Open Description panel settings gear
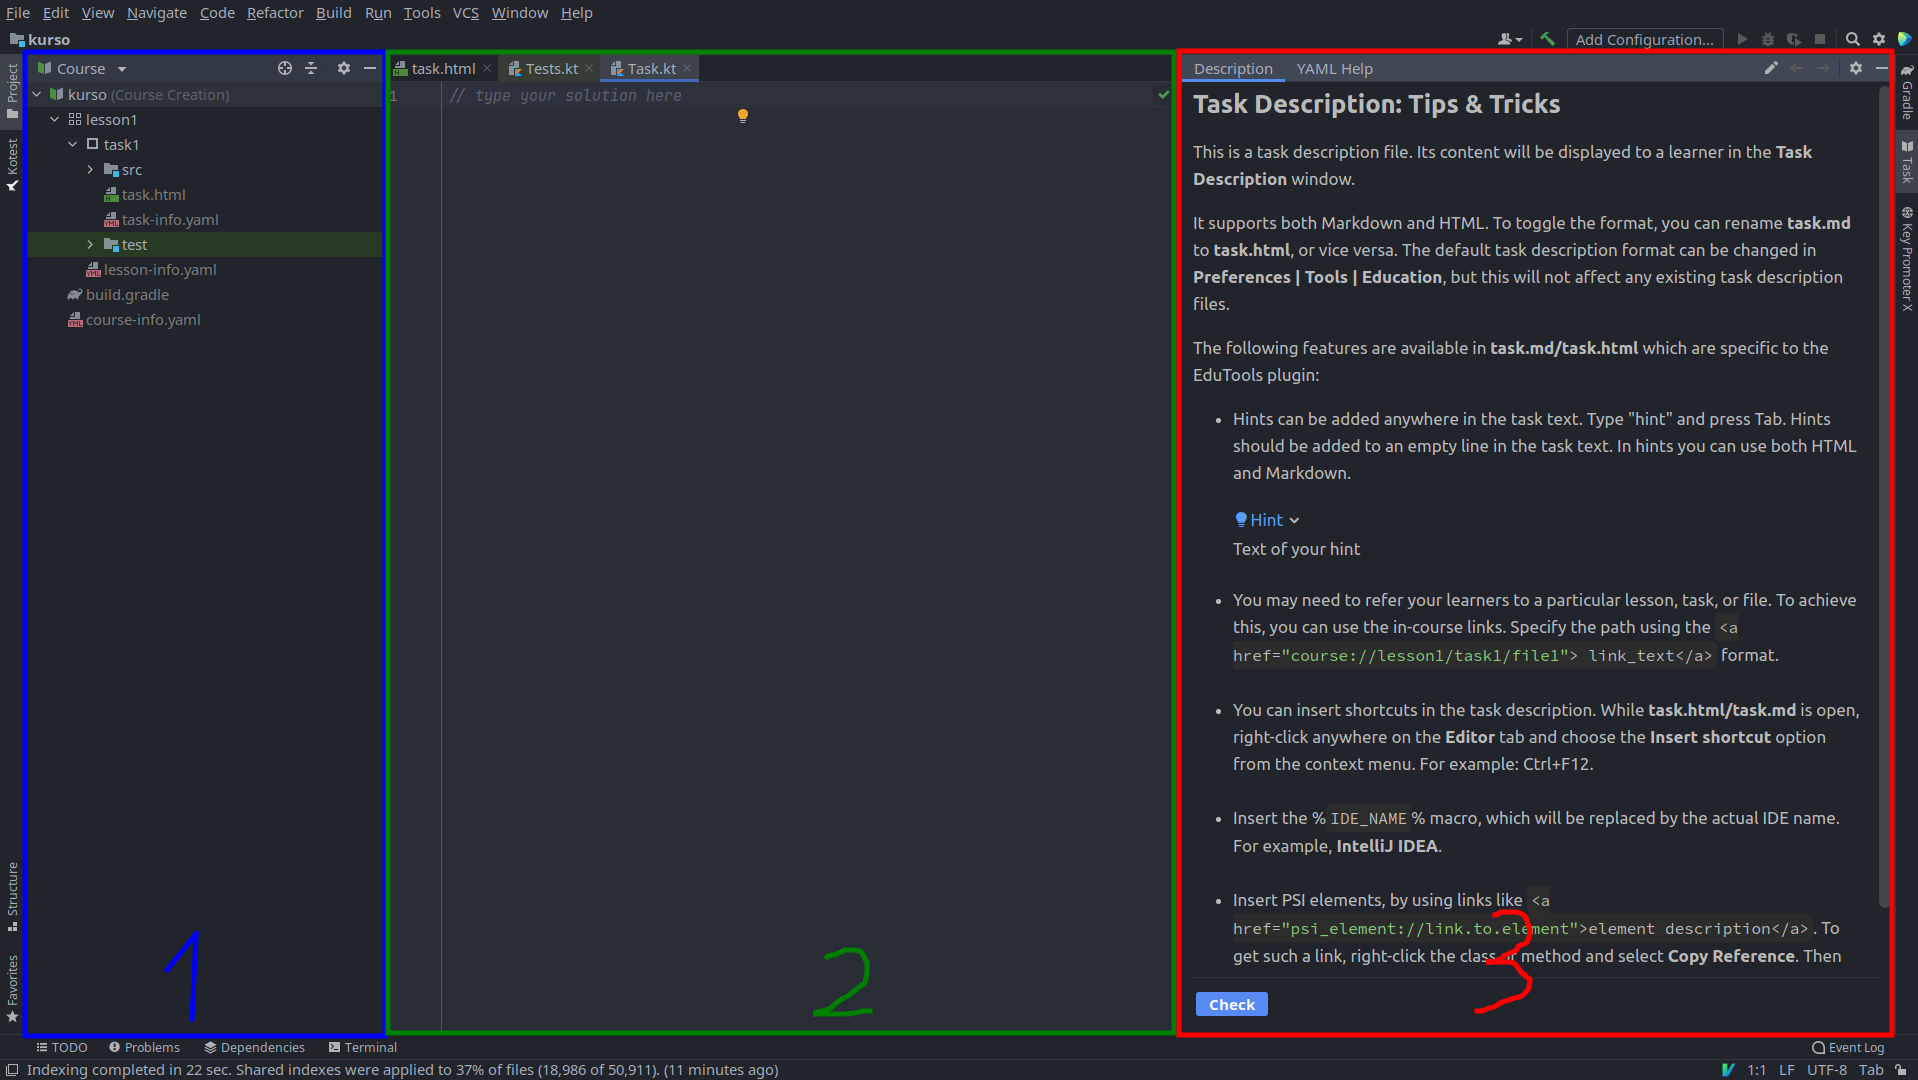The image size is (1918, 1080). point(1856,68)
